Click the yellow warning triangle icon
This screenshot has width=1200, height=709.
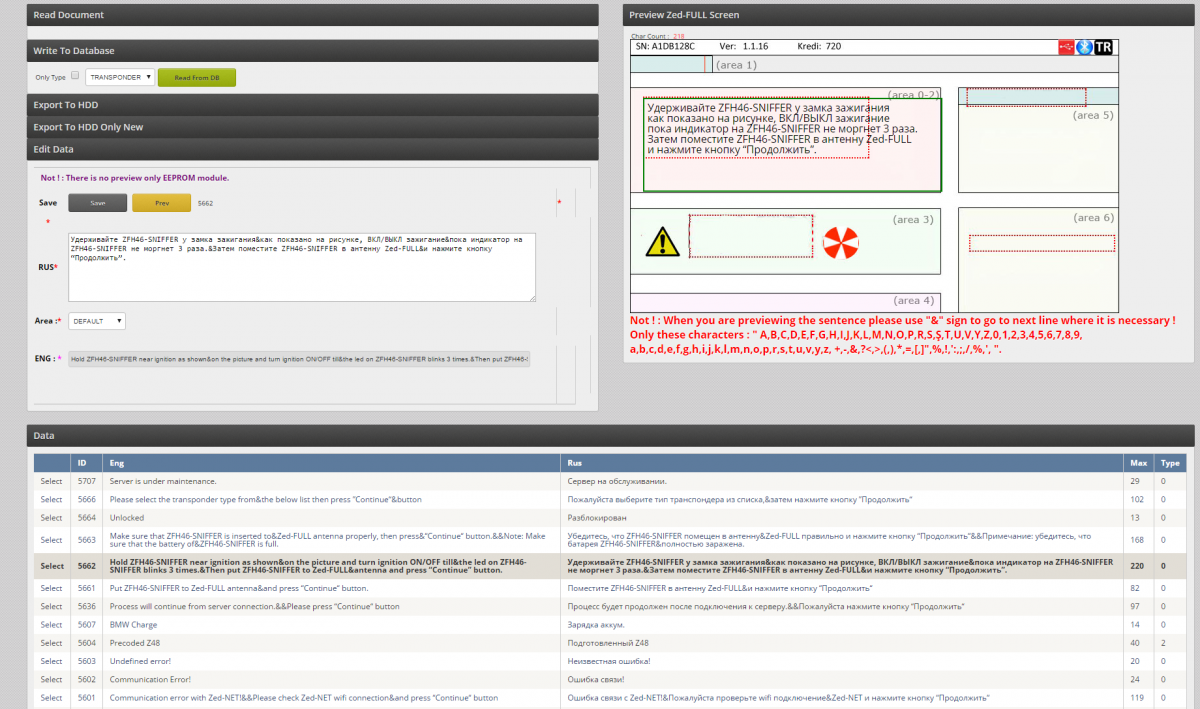(x=661, y=241)
